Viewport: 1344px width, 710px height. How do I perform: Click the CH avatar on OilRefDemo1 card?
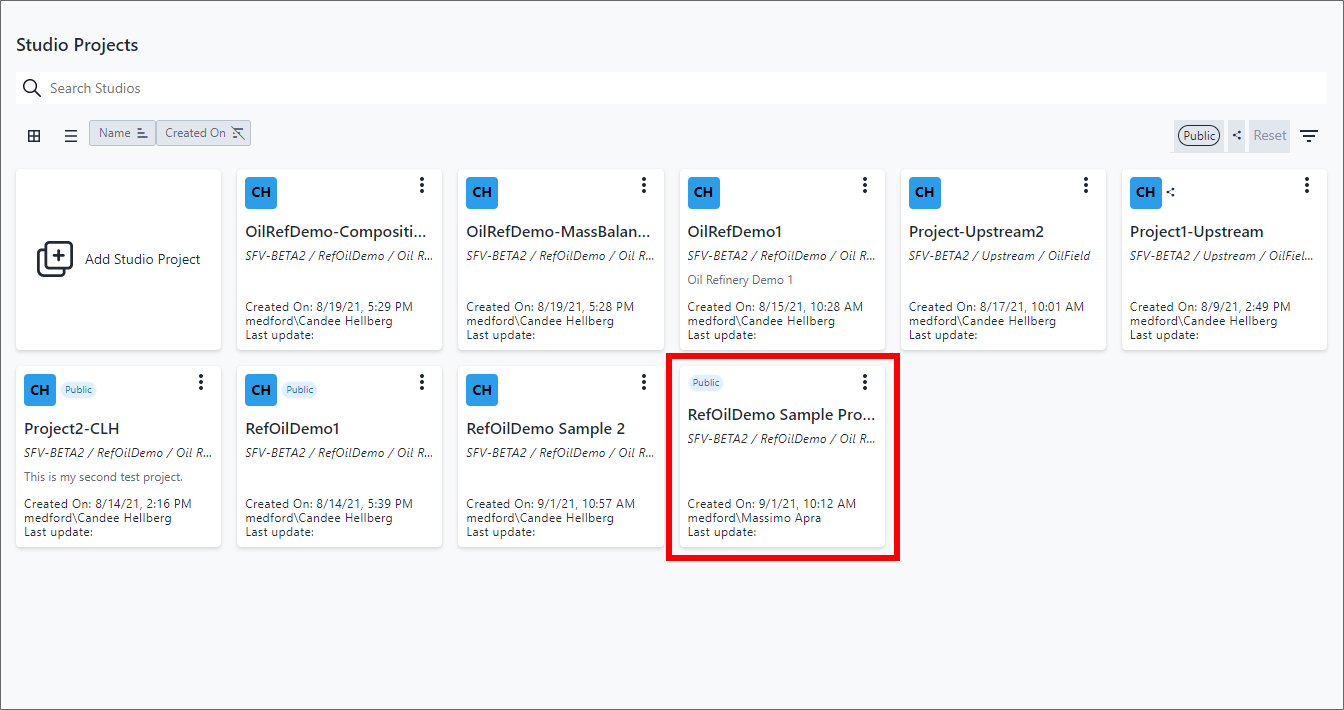703,192
